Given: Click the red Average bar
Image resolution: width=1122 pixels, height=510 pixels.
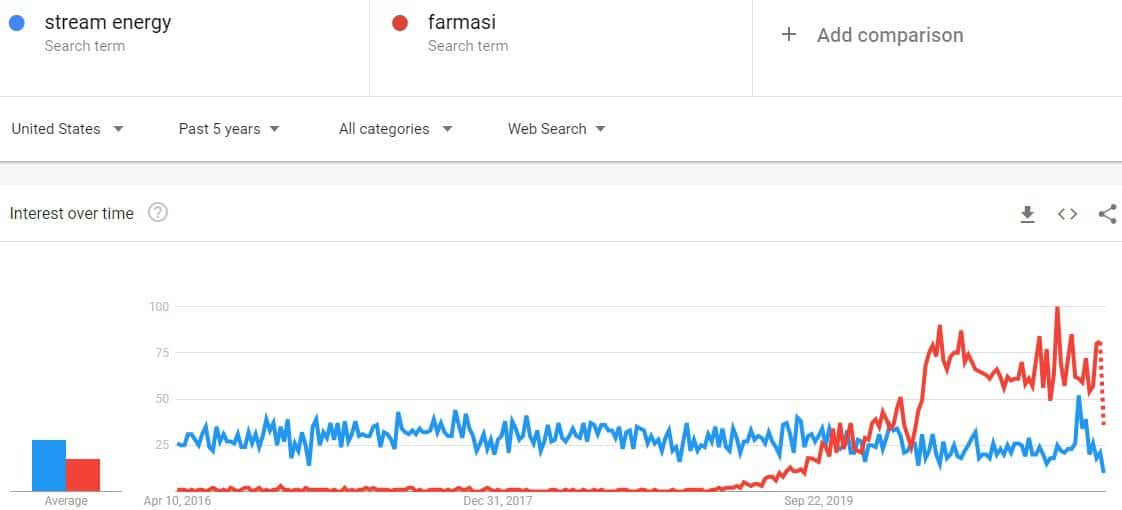Looking at the screenshot, I should pyautogui.click(x=83, y=475).
